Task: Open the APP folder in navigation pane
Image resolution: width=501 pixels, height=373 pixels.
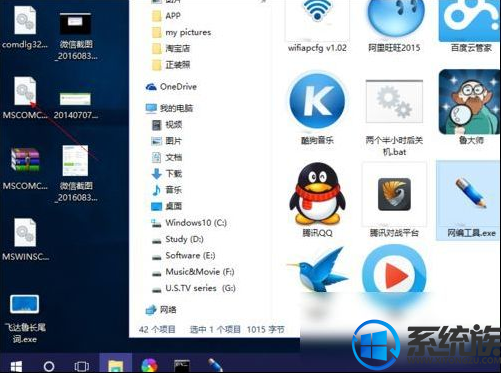Action: (167, 16)
